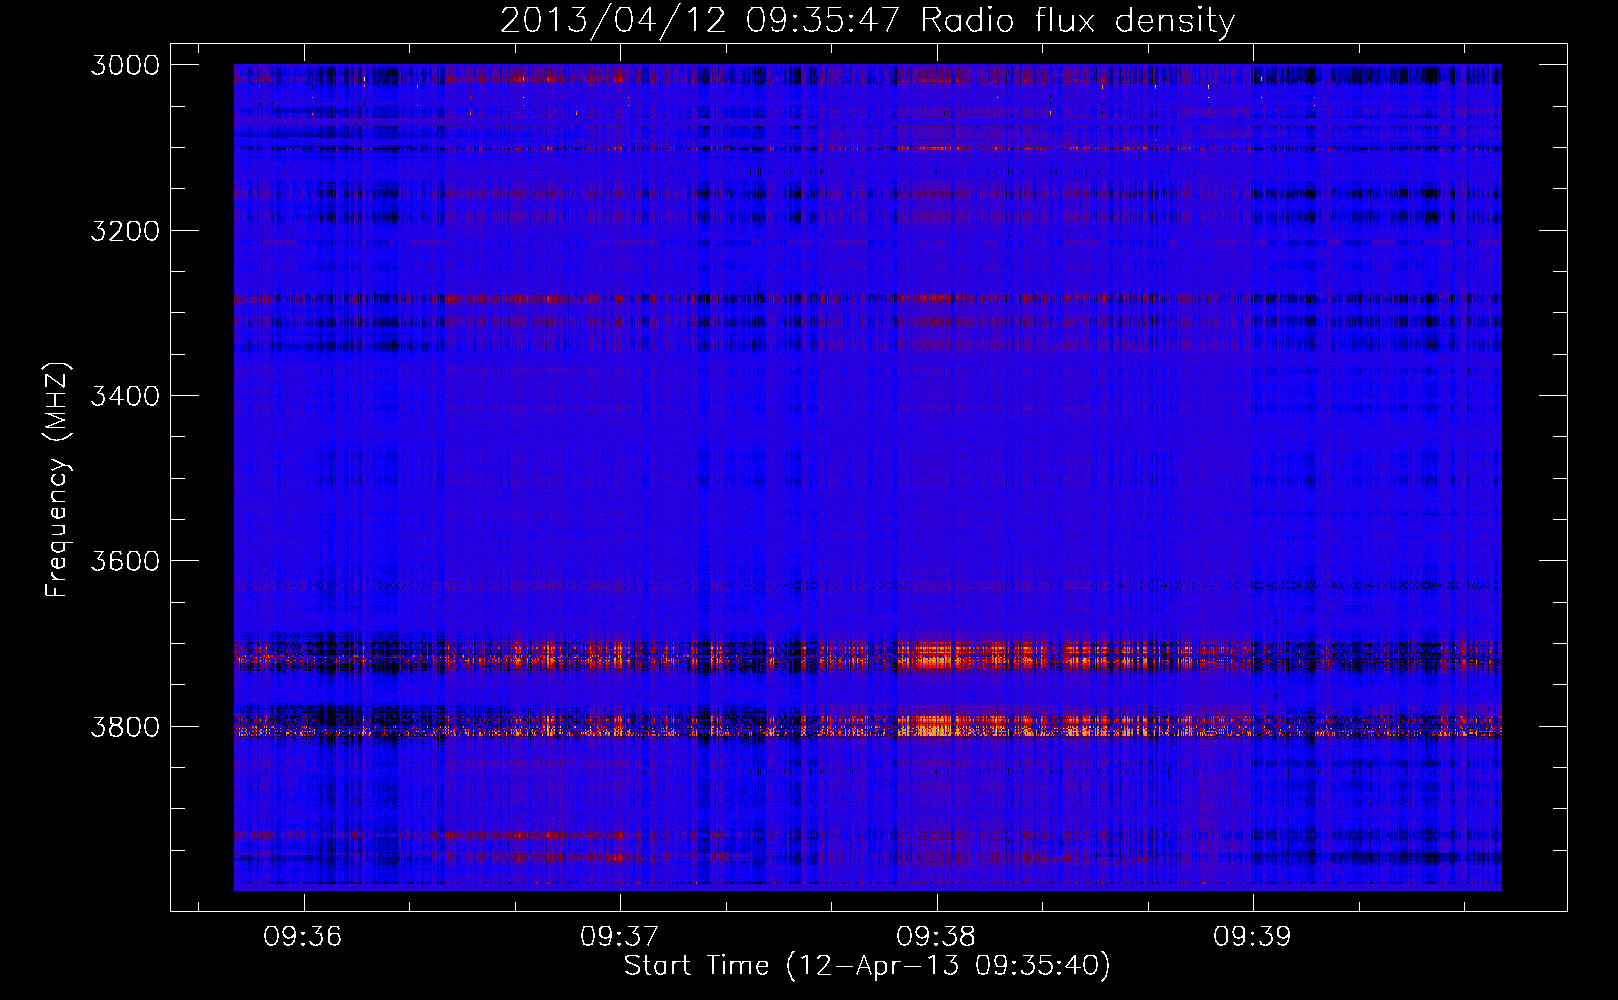The width and height of the screenshot is (1618, 1000).
Task: Pick the 09:39 time tick label
Action: [1252, 936]
